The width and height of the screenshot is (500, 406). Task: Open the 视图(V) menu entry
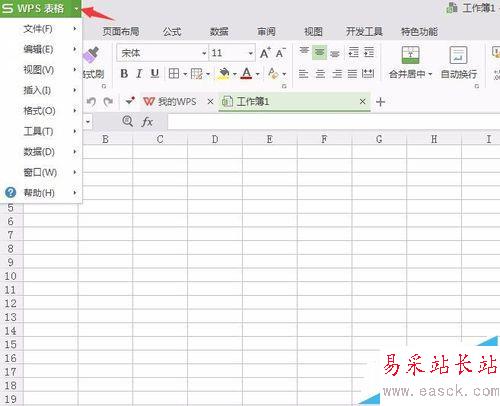pos(41,70)
